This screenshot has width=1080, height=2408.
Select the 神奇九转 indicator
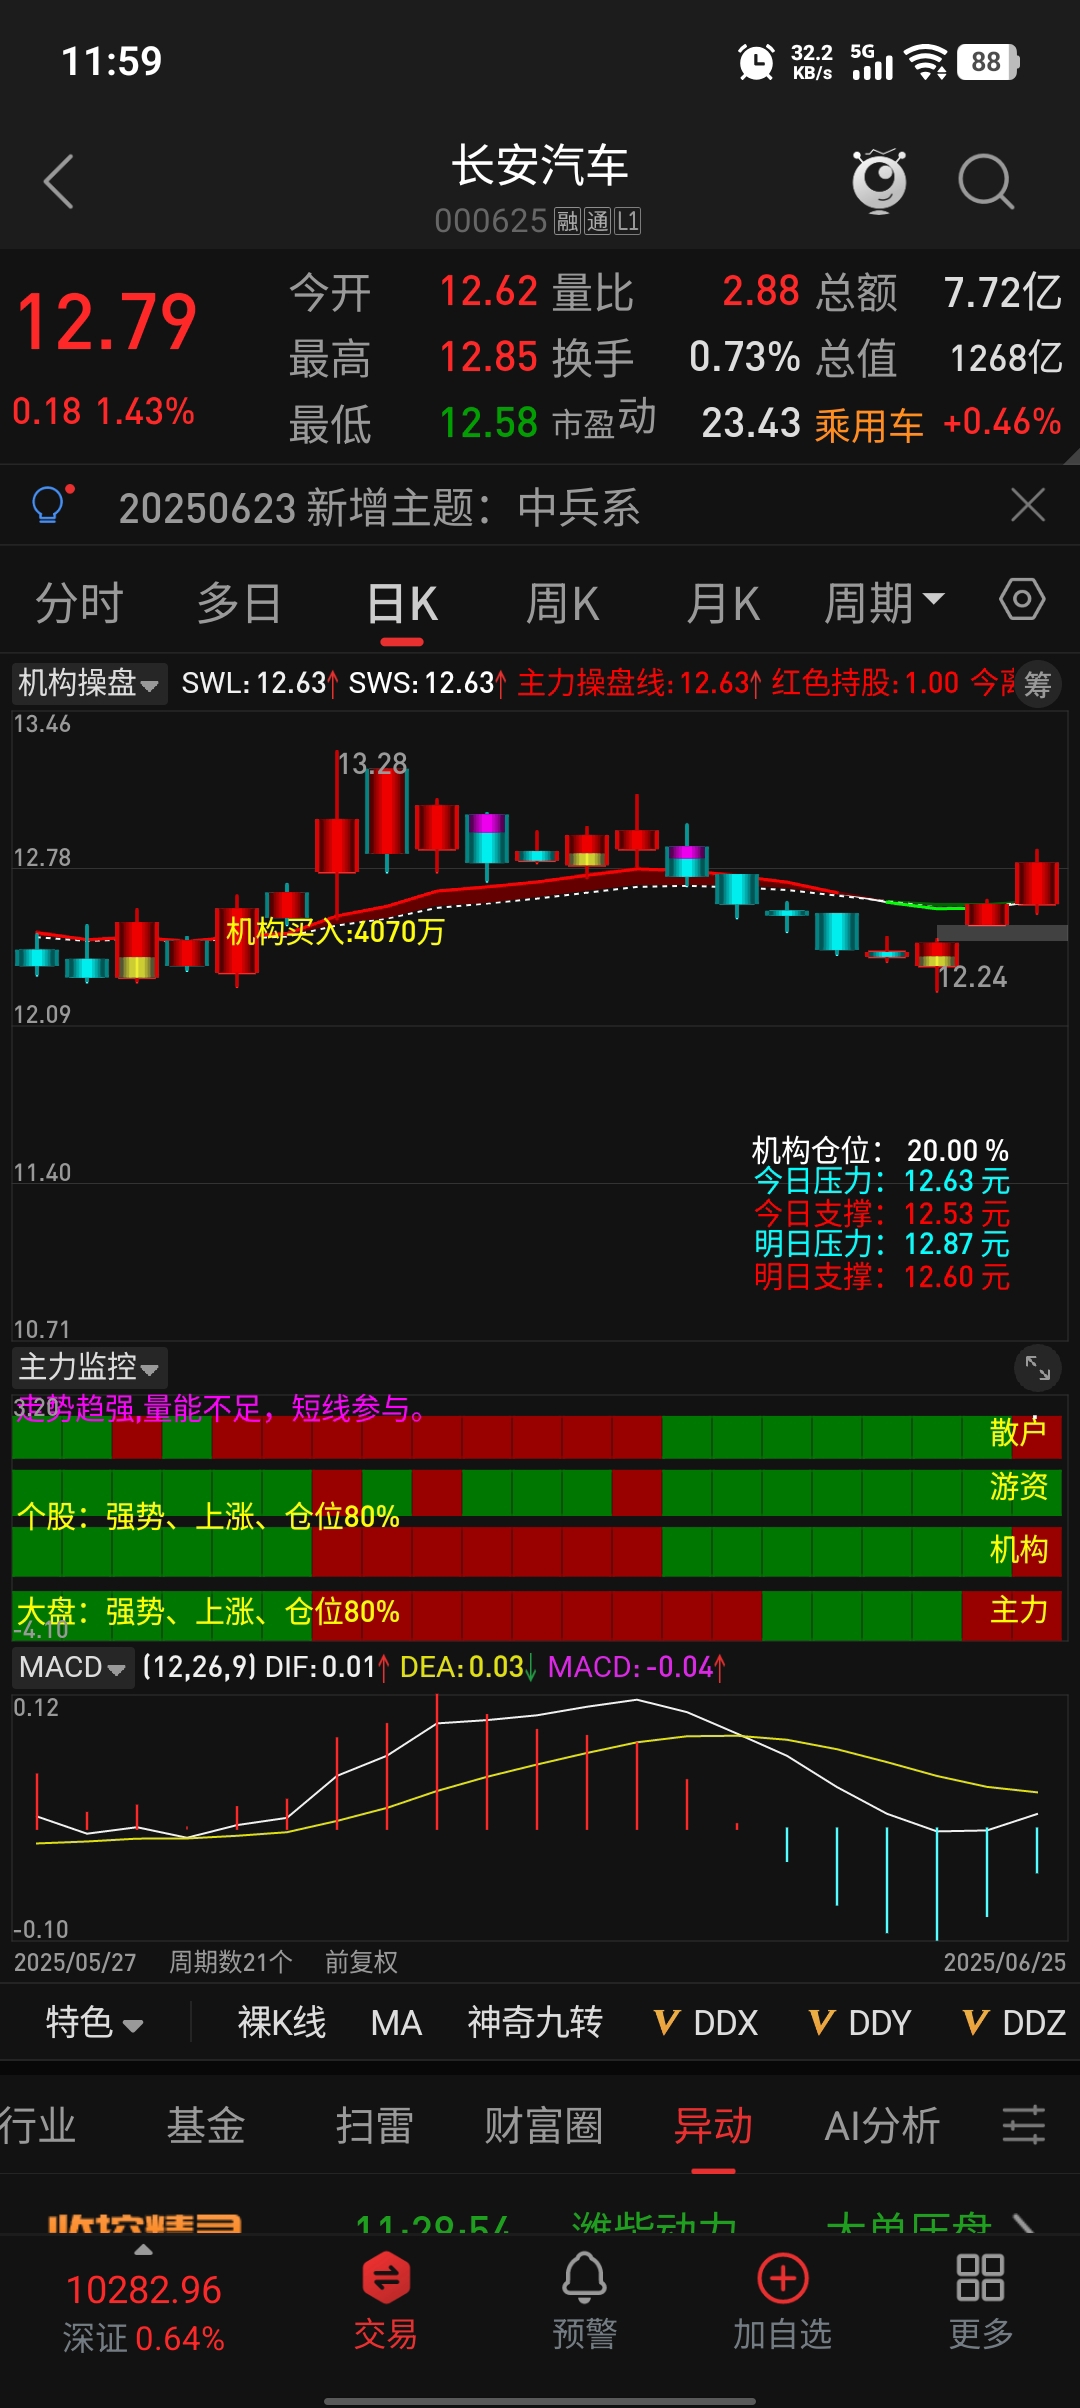pos(536,2022)
